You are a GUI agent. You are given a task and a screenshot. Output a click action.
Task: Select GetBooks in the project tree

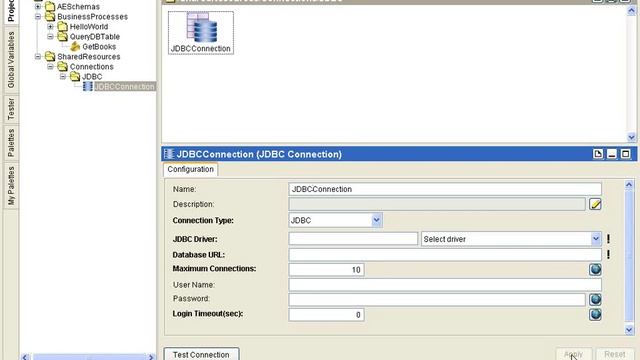99,47
